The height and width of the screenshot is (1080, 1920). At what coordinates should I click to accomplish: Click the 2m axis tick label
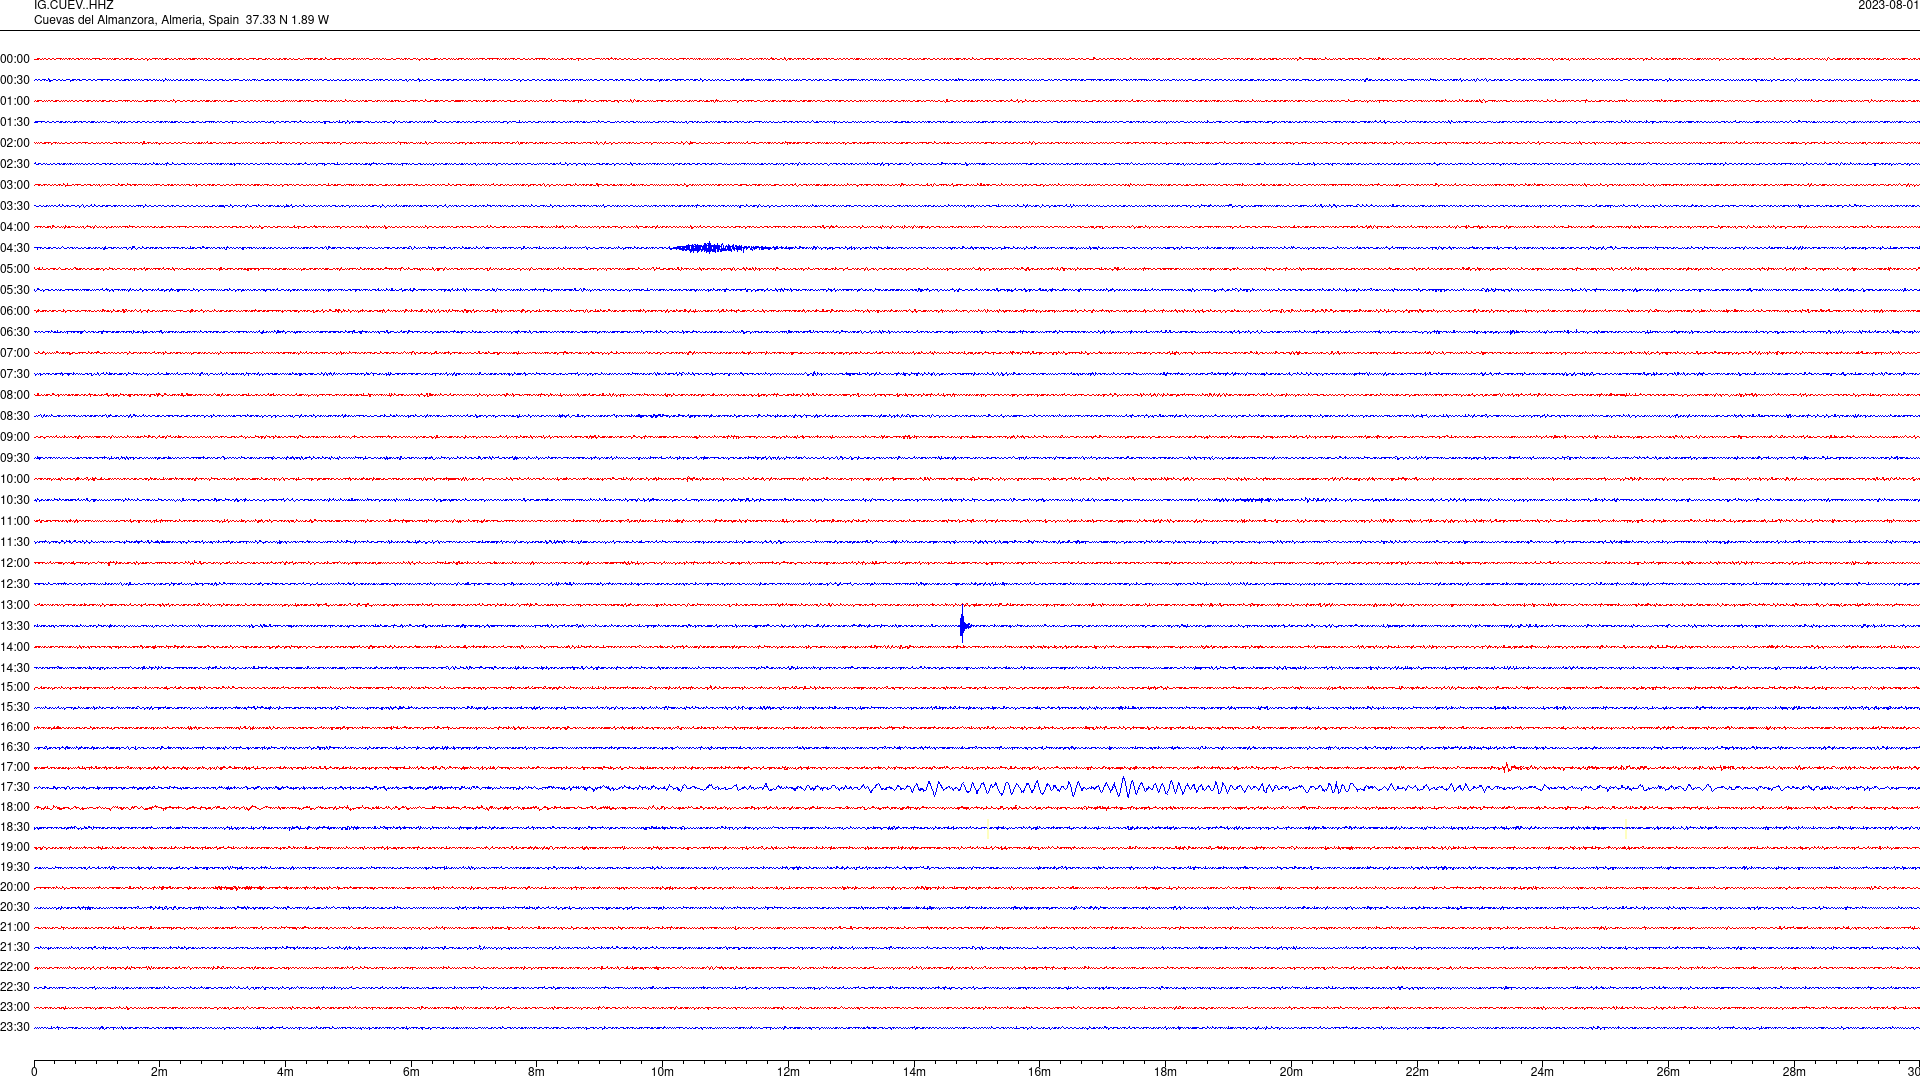(159, 1072)
